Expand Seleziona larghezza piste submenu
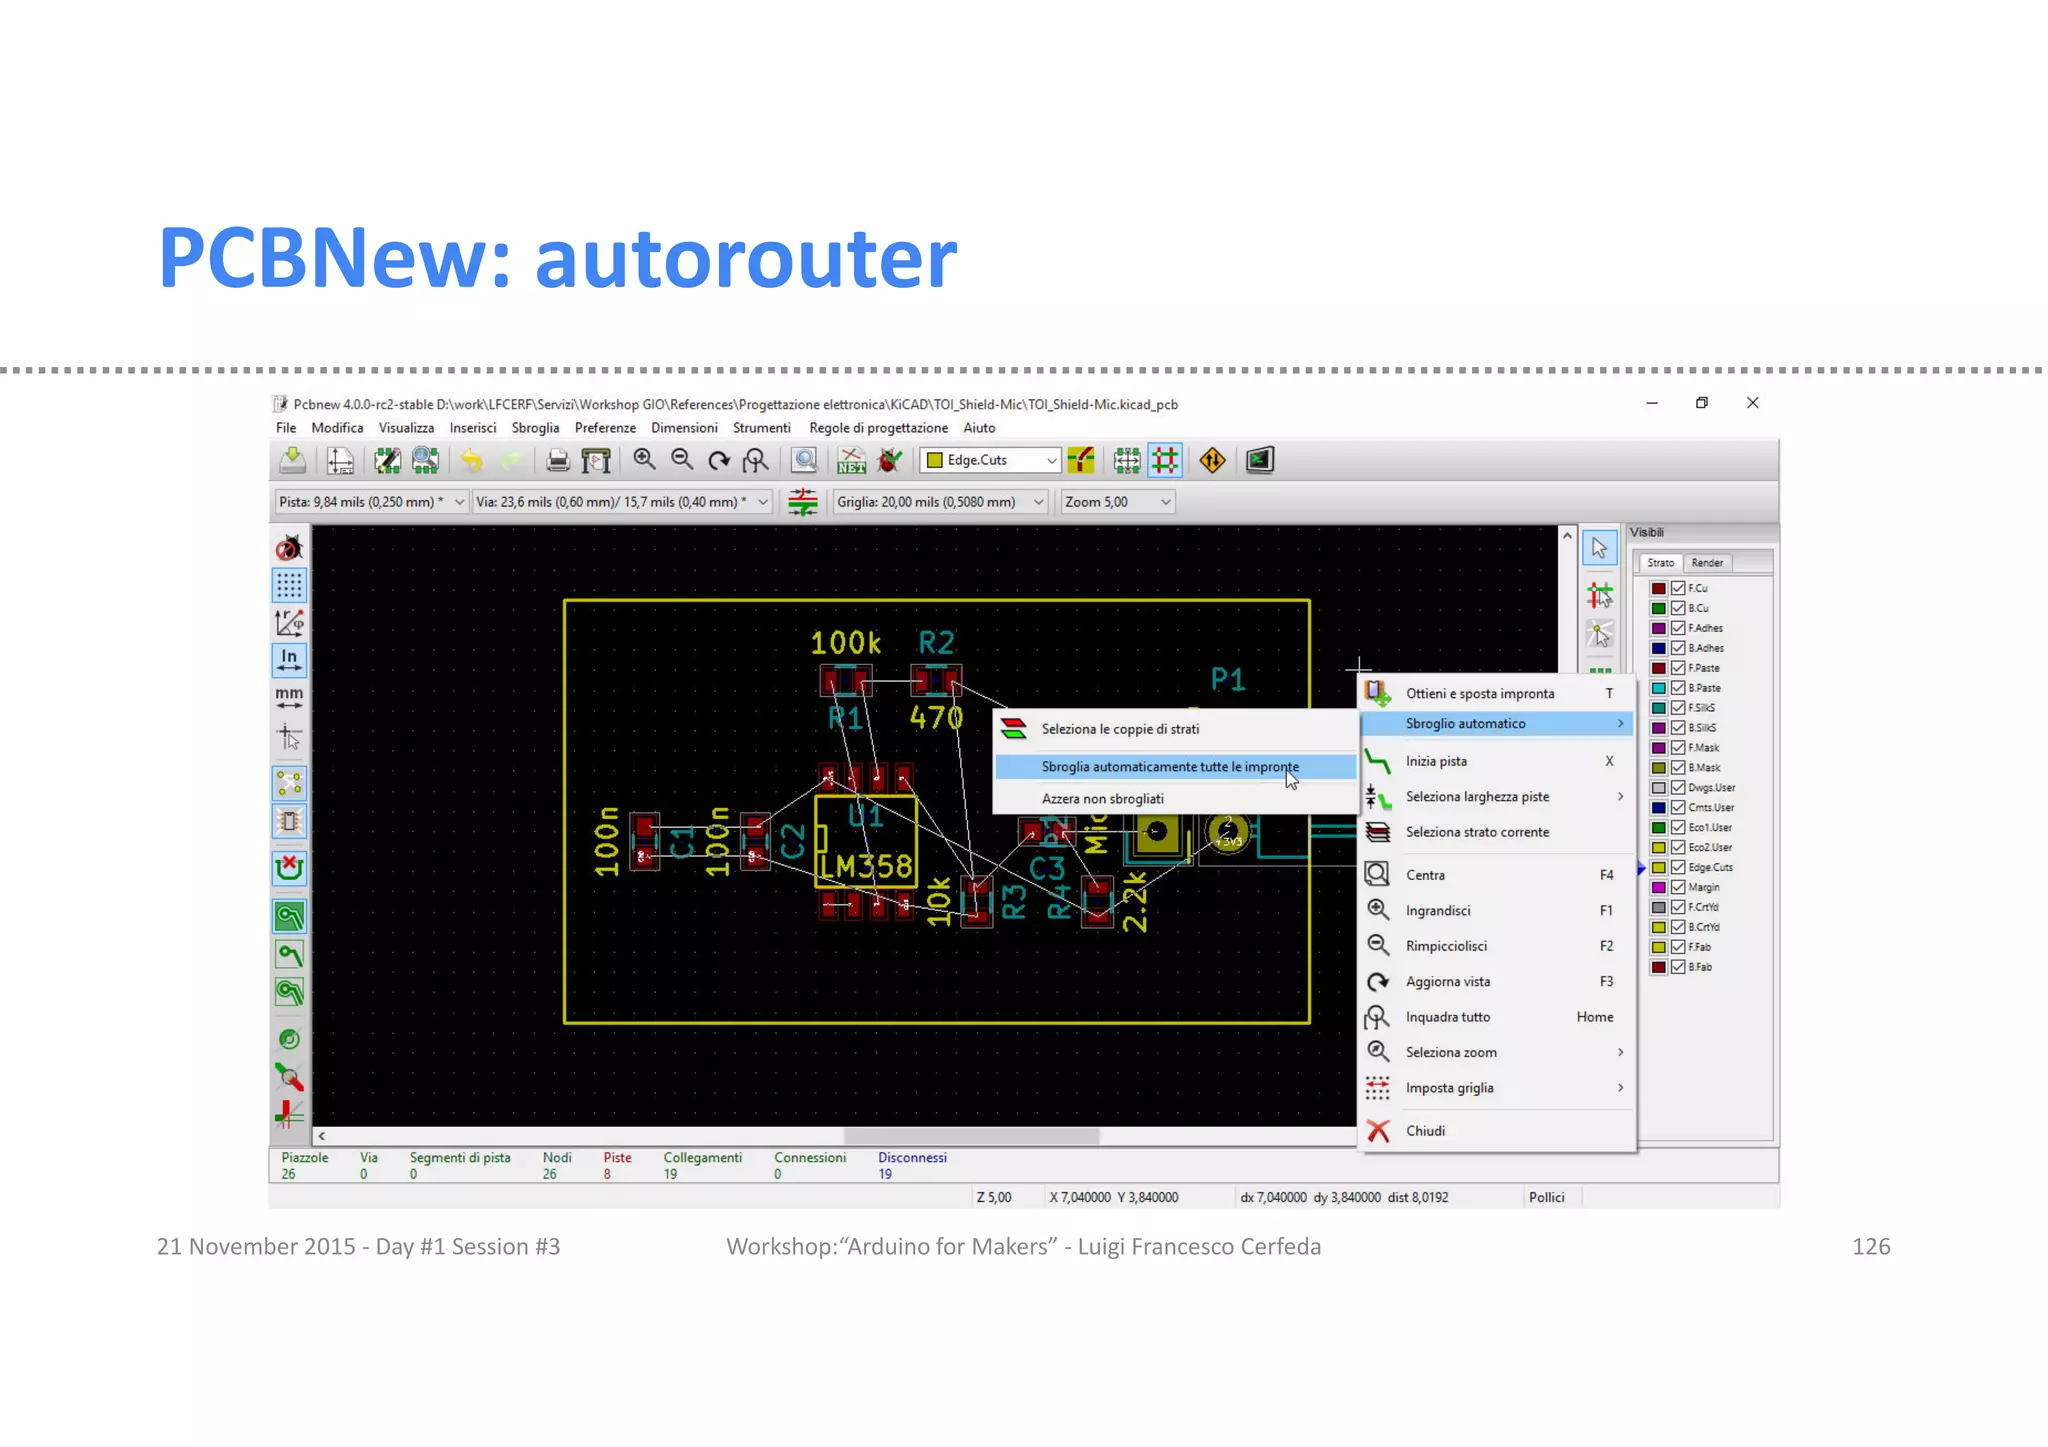The image size is (2048, 1447). coord(1497,797)
